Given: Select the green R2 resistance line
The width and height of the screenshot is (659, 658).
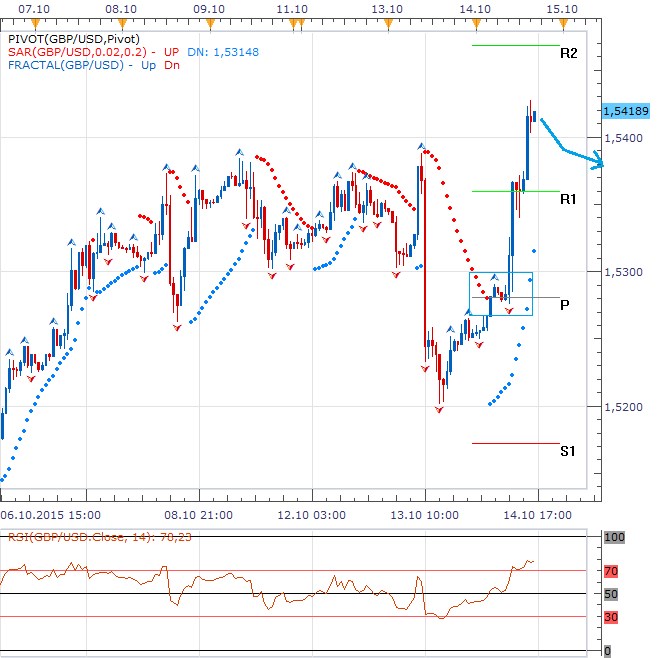Looking at the screenshot, I should [516, 45].
